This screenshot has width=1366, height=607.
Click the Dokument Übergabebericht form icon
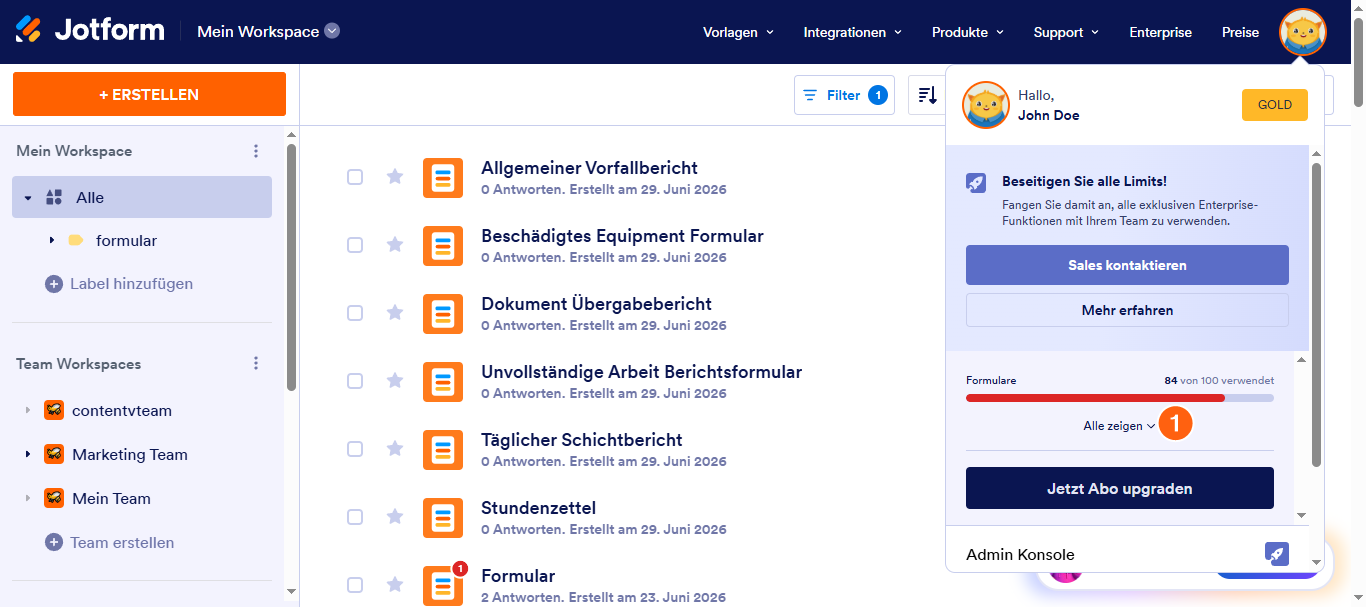point(443,314)
